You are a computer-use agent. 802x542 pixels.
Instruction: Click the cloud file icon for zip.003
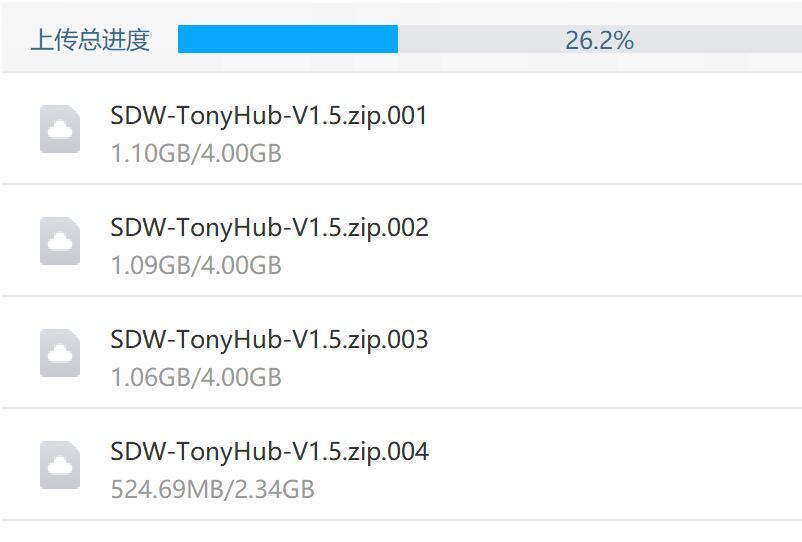click(60, 353)
